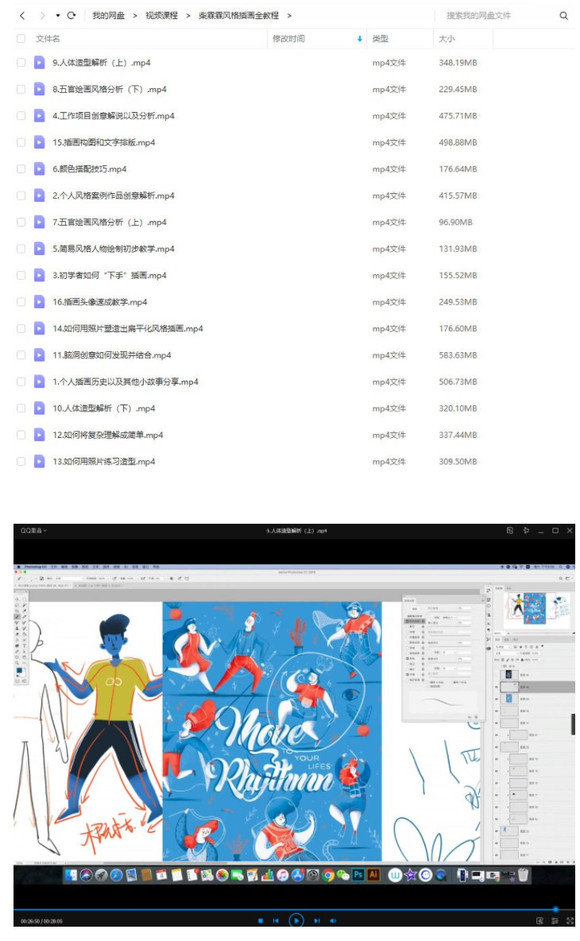Screen dimensions: 580x941
Task: Click the search magnifier icon
Action: pos(564,16)
